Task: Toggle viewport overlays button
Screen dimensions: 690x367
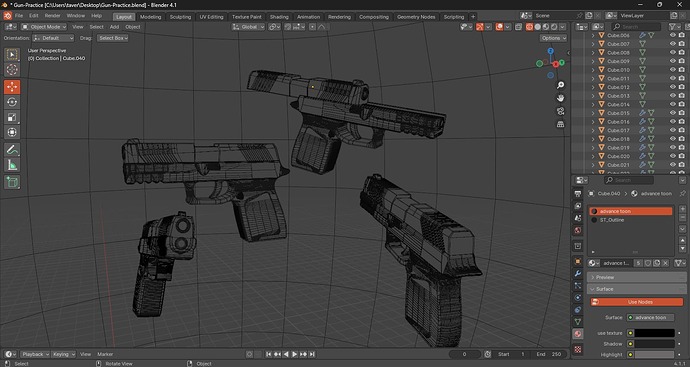Action: click(x=499, y=27)
